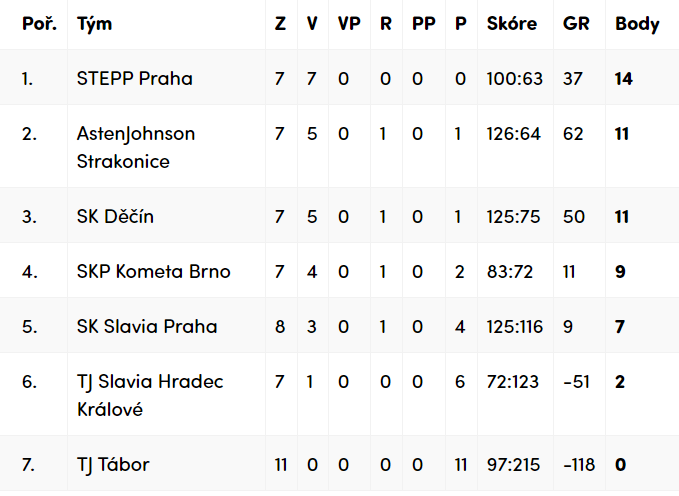Click the Poř. column header

pyautogui.click(x=39, y=23)
